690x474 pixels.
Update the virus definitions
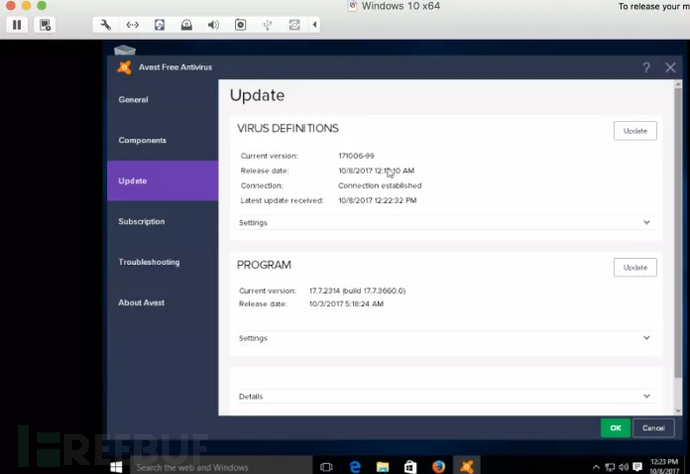(635, 131)
